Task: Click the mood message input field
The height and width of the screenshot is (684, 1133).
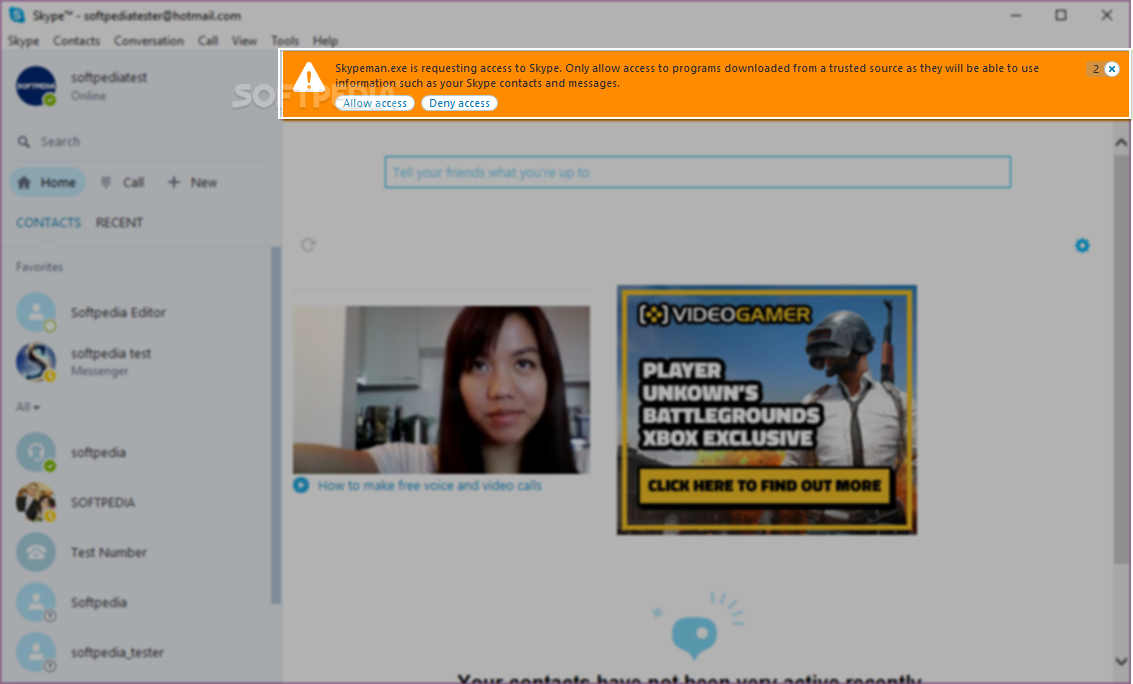Action: [x=697, y=173]
